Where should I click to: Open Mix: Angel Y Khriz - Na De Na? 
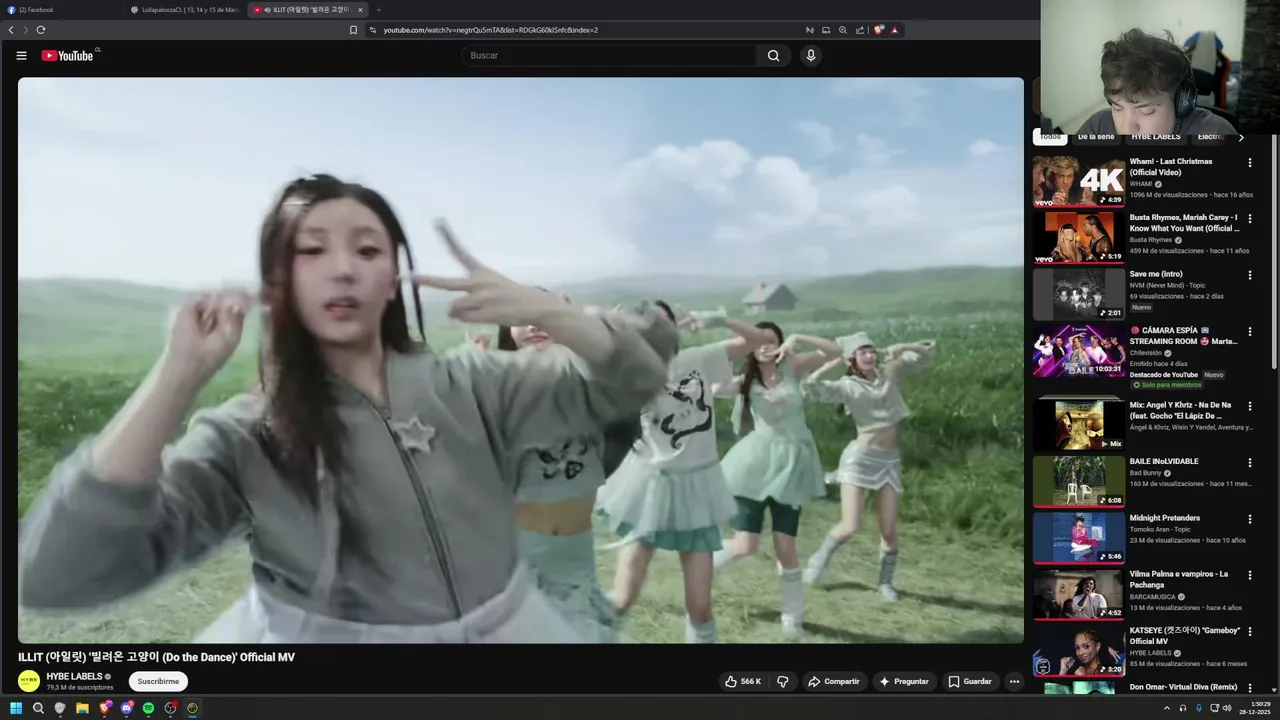(x=1180, y=410)
